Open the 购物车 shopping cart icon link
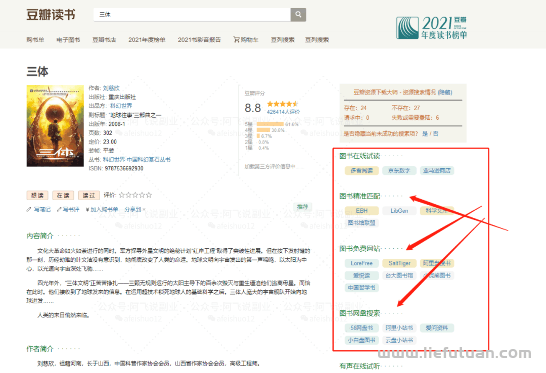Image resolution: width=546 pixels, height=373 pixels. [246, 40]
